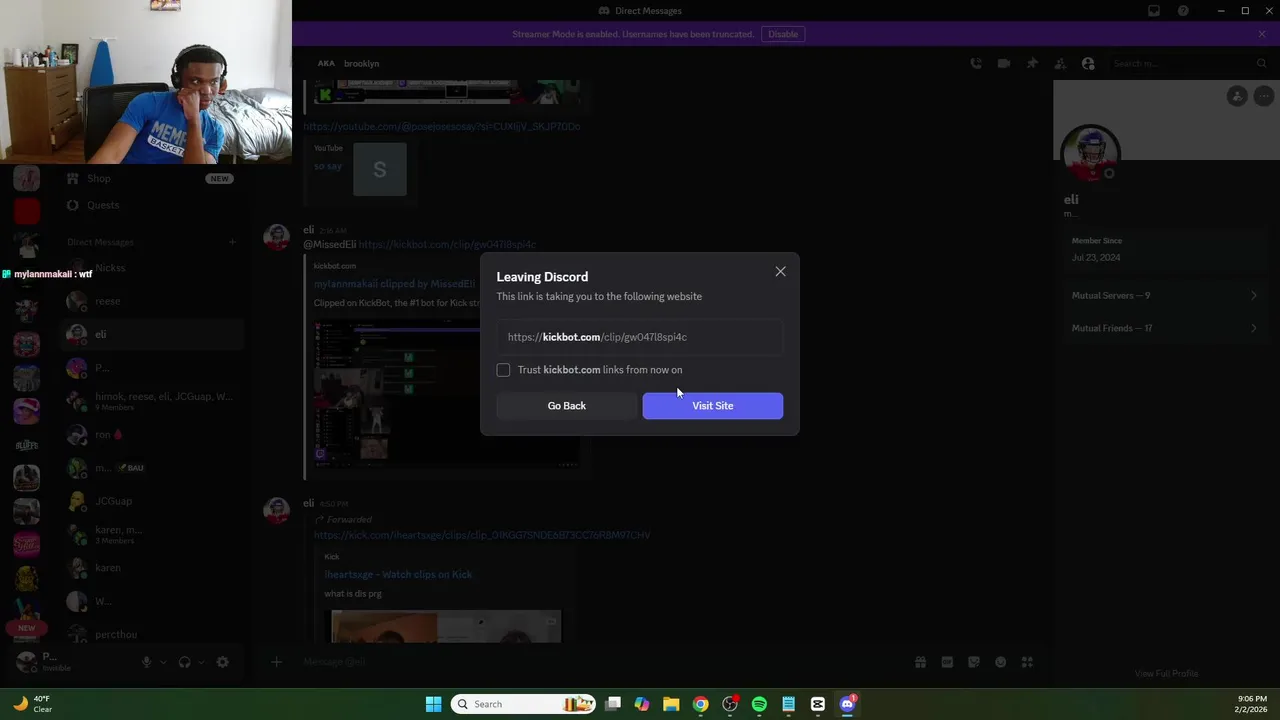
Task: Start a voice call with eli
Action: (976, 63)
